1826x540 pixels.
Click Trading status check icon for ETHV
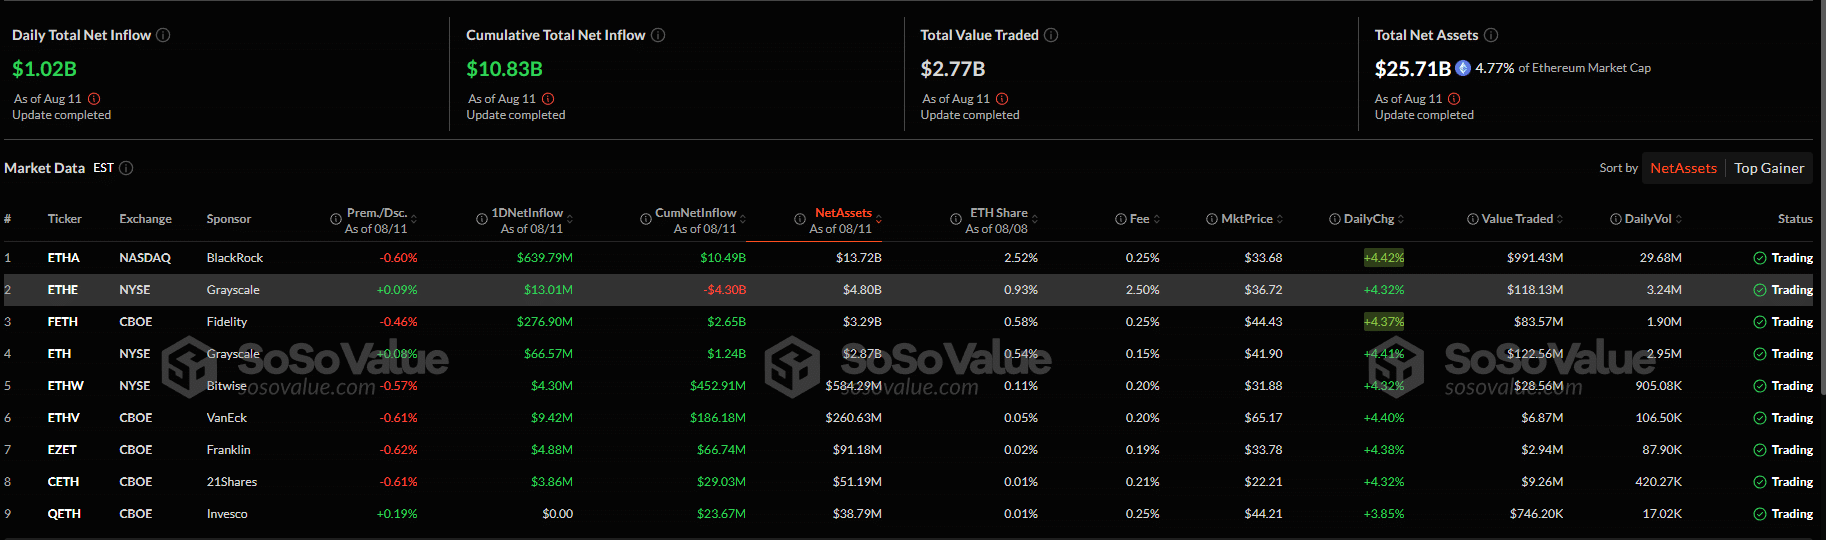click(x=1760, y=418)
